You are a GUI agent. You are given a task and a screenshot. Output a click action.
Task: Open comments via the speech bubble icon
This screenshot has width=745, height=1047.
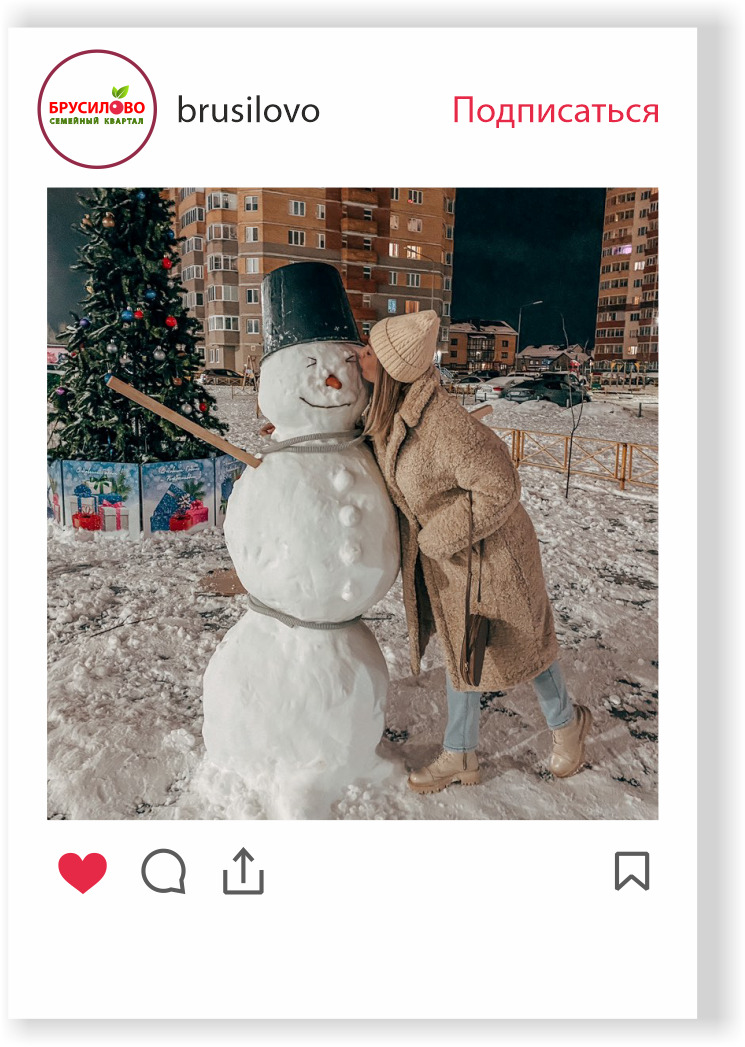click(164, 871)
